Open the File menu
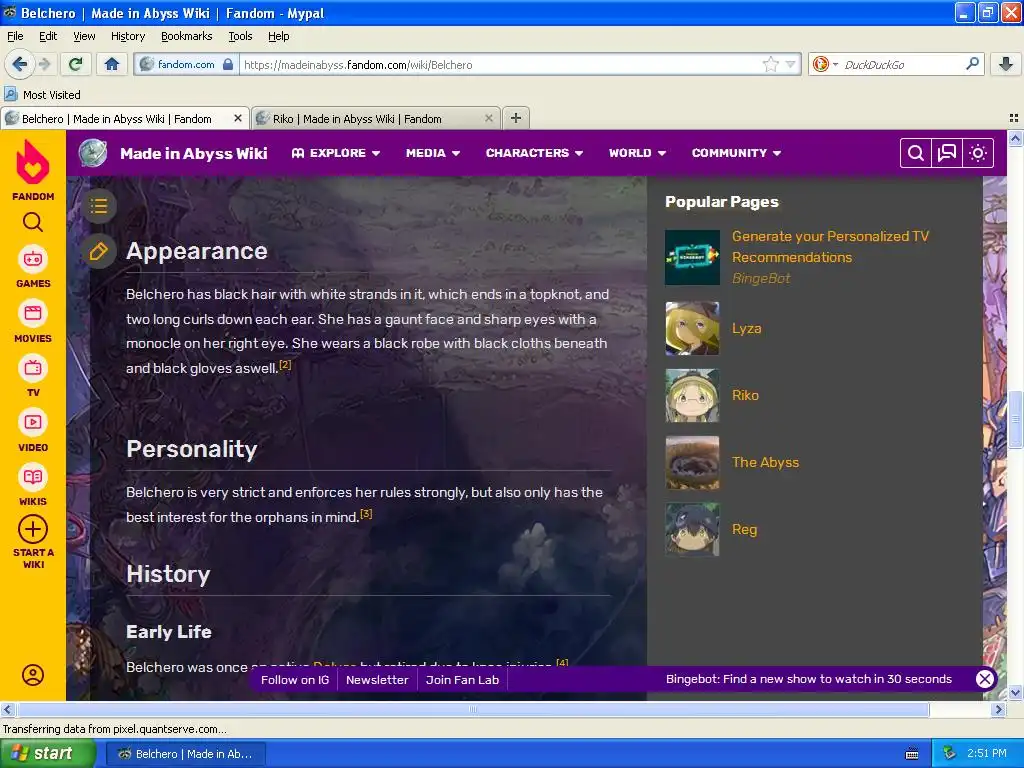Viewport: 1024px width, 768px height. 15,36
